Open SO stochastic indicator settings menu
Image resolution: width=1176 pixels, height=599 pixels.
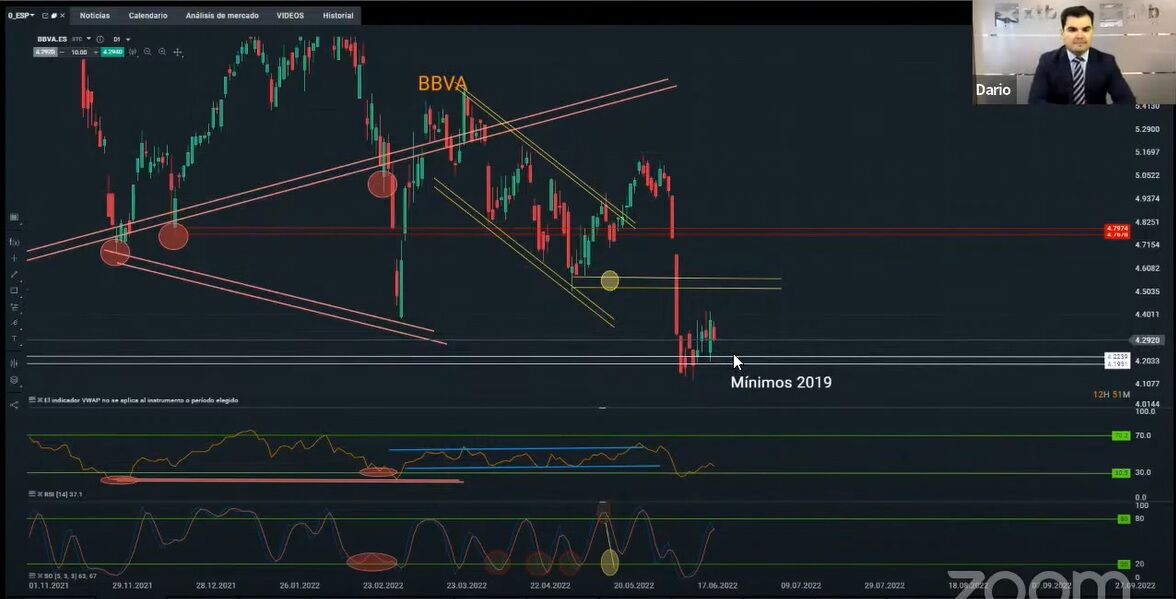click(x=32, y=576)
